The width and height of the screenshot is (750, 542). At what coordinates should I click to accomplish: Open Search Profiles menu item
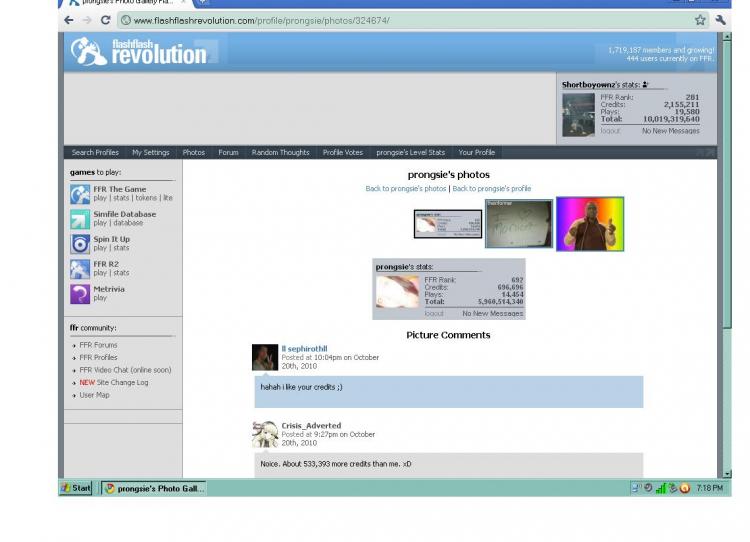[x=95, y=153]
